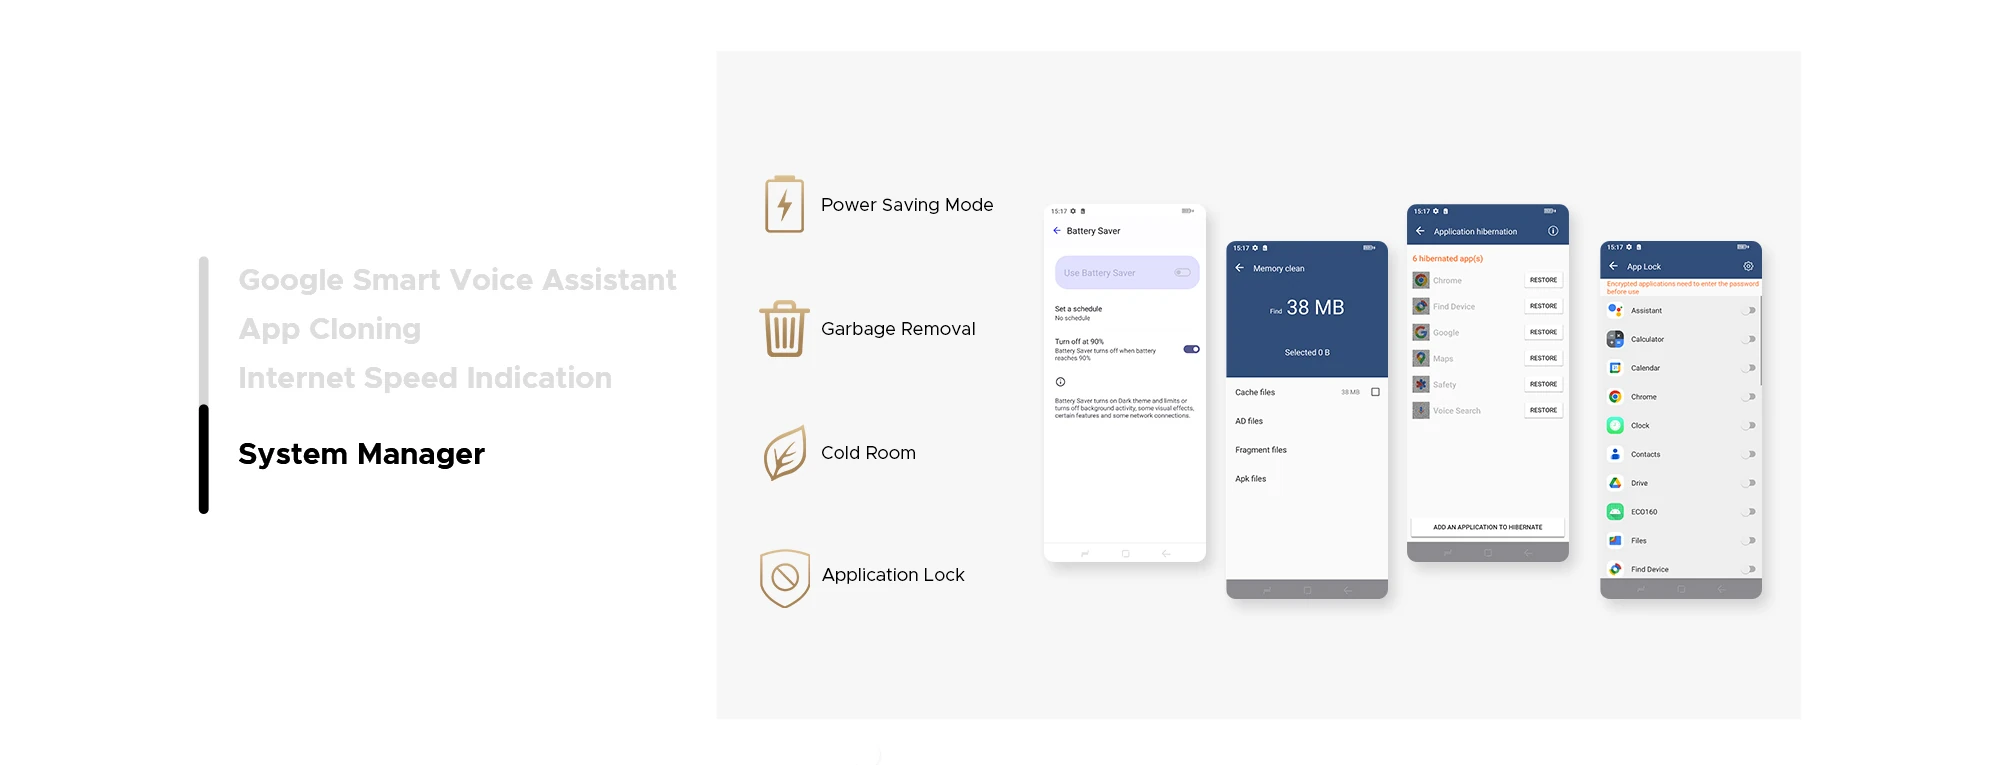Viewport: 2000px width, 765px height.
Task: Click the Power Saving Mode battery icon
Action: tap(784, 205)
